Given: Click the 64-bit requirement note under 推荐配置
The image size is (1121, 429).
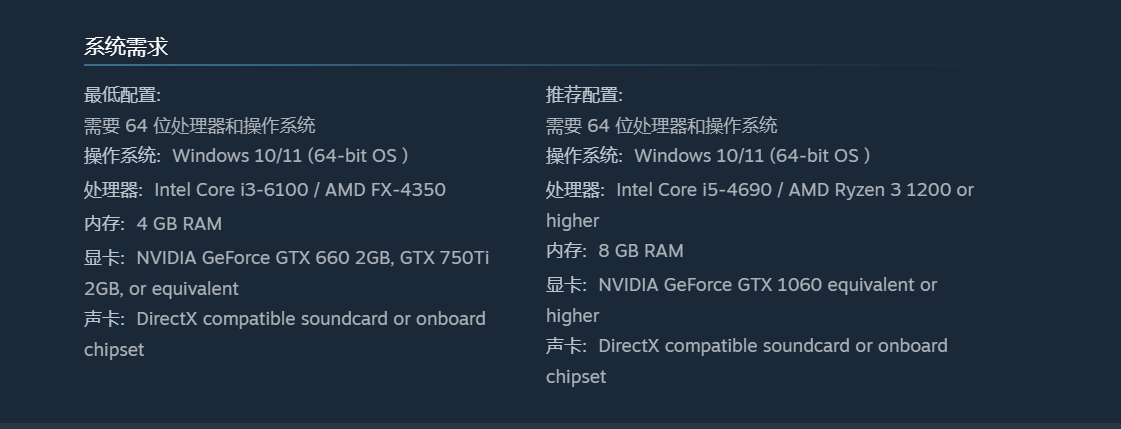Looking at the screenshot, I should point(661,125).
